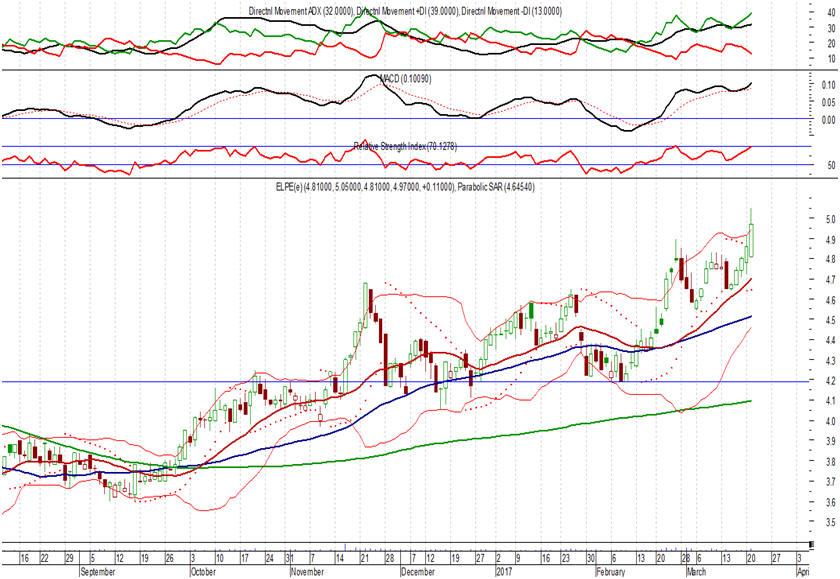The image size is (840, 579).
Task: Click the 29 date label on time axis
Action: [x=70, y=559]
